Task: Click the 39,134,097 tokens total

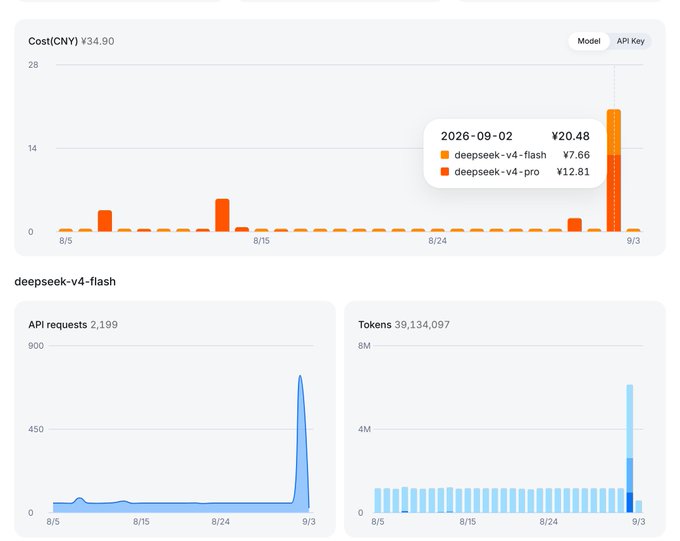Action: tap(422, 325)
